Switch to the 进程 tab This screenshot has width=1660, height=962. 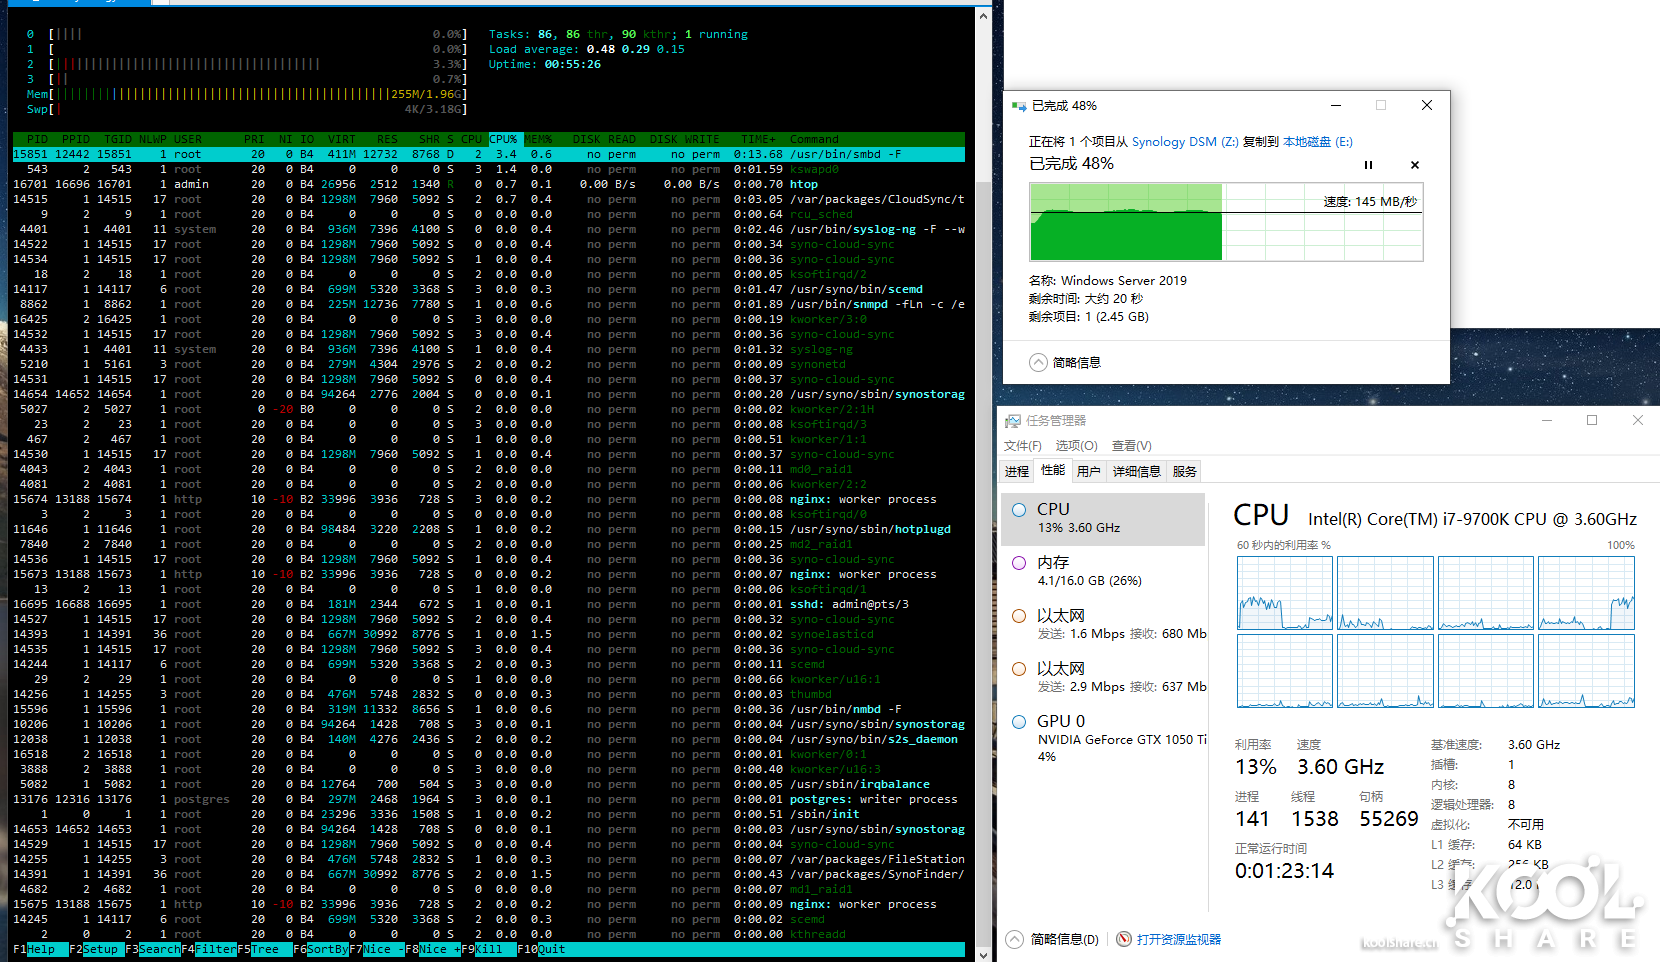[x=1017, y=472]
